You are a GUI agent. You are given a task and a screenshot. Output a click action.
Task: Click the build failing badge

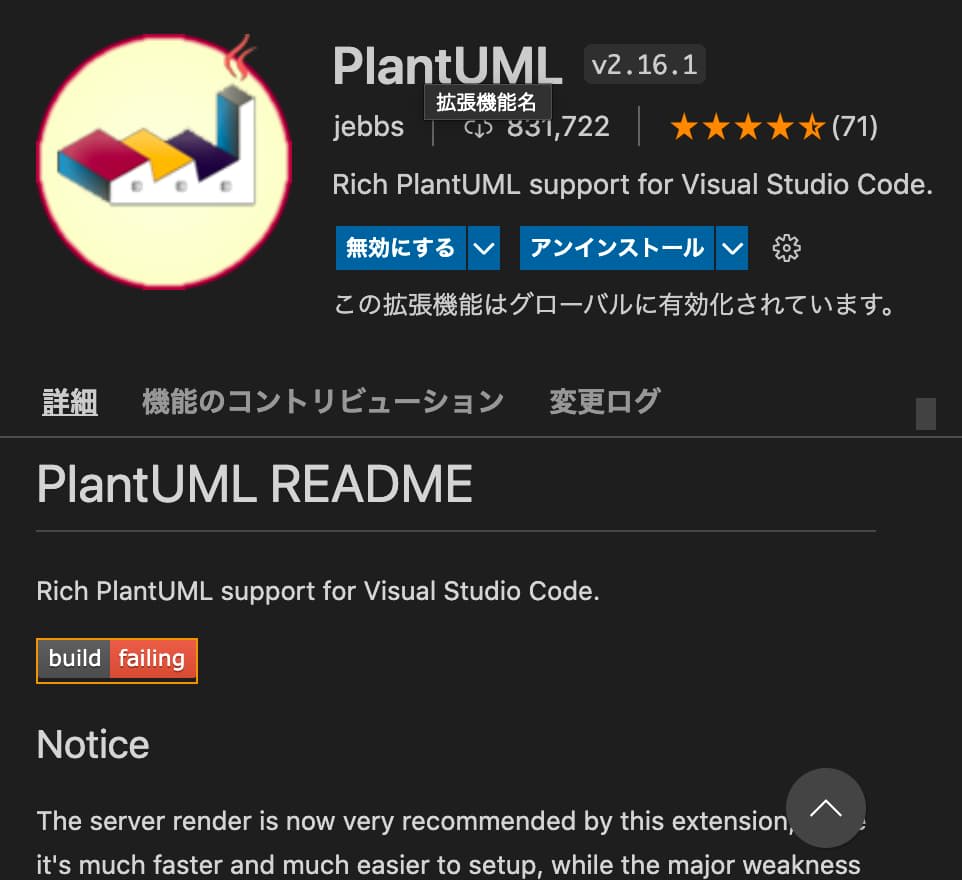point(117,660)
